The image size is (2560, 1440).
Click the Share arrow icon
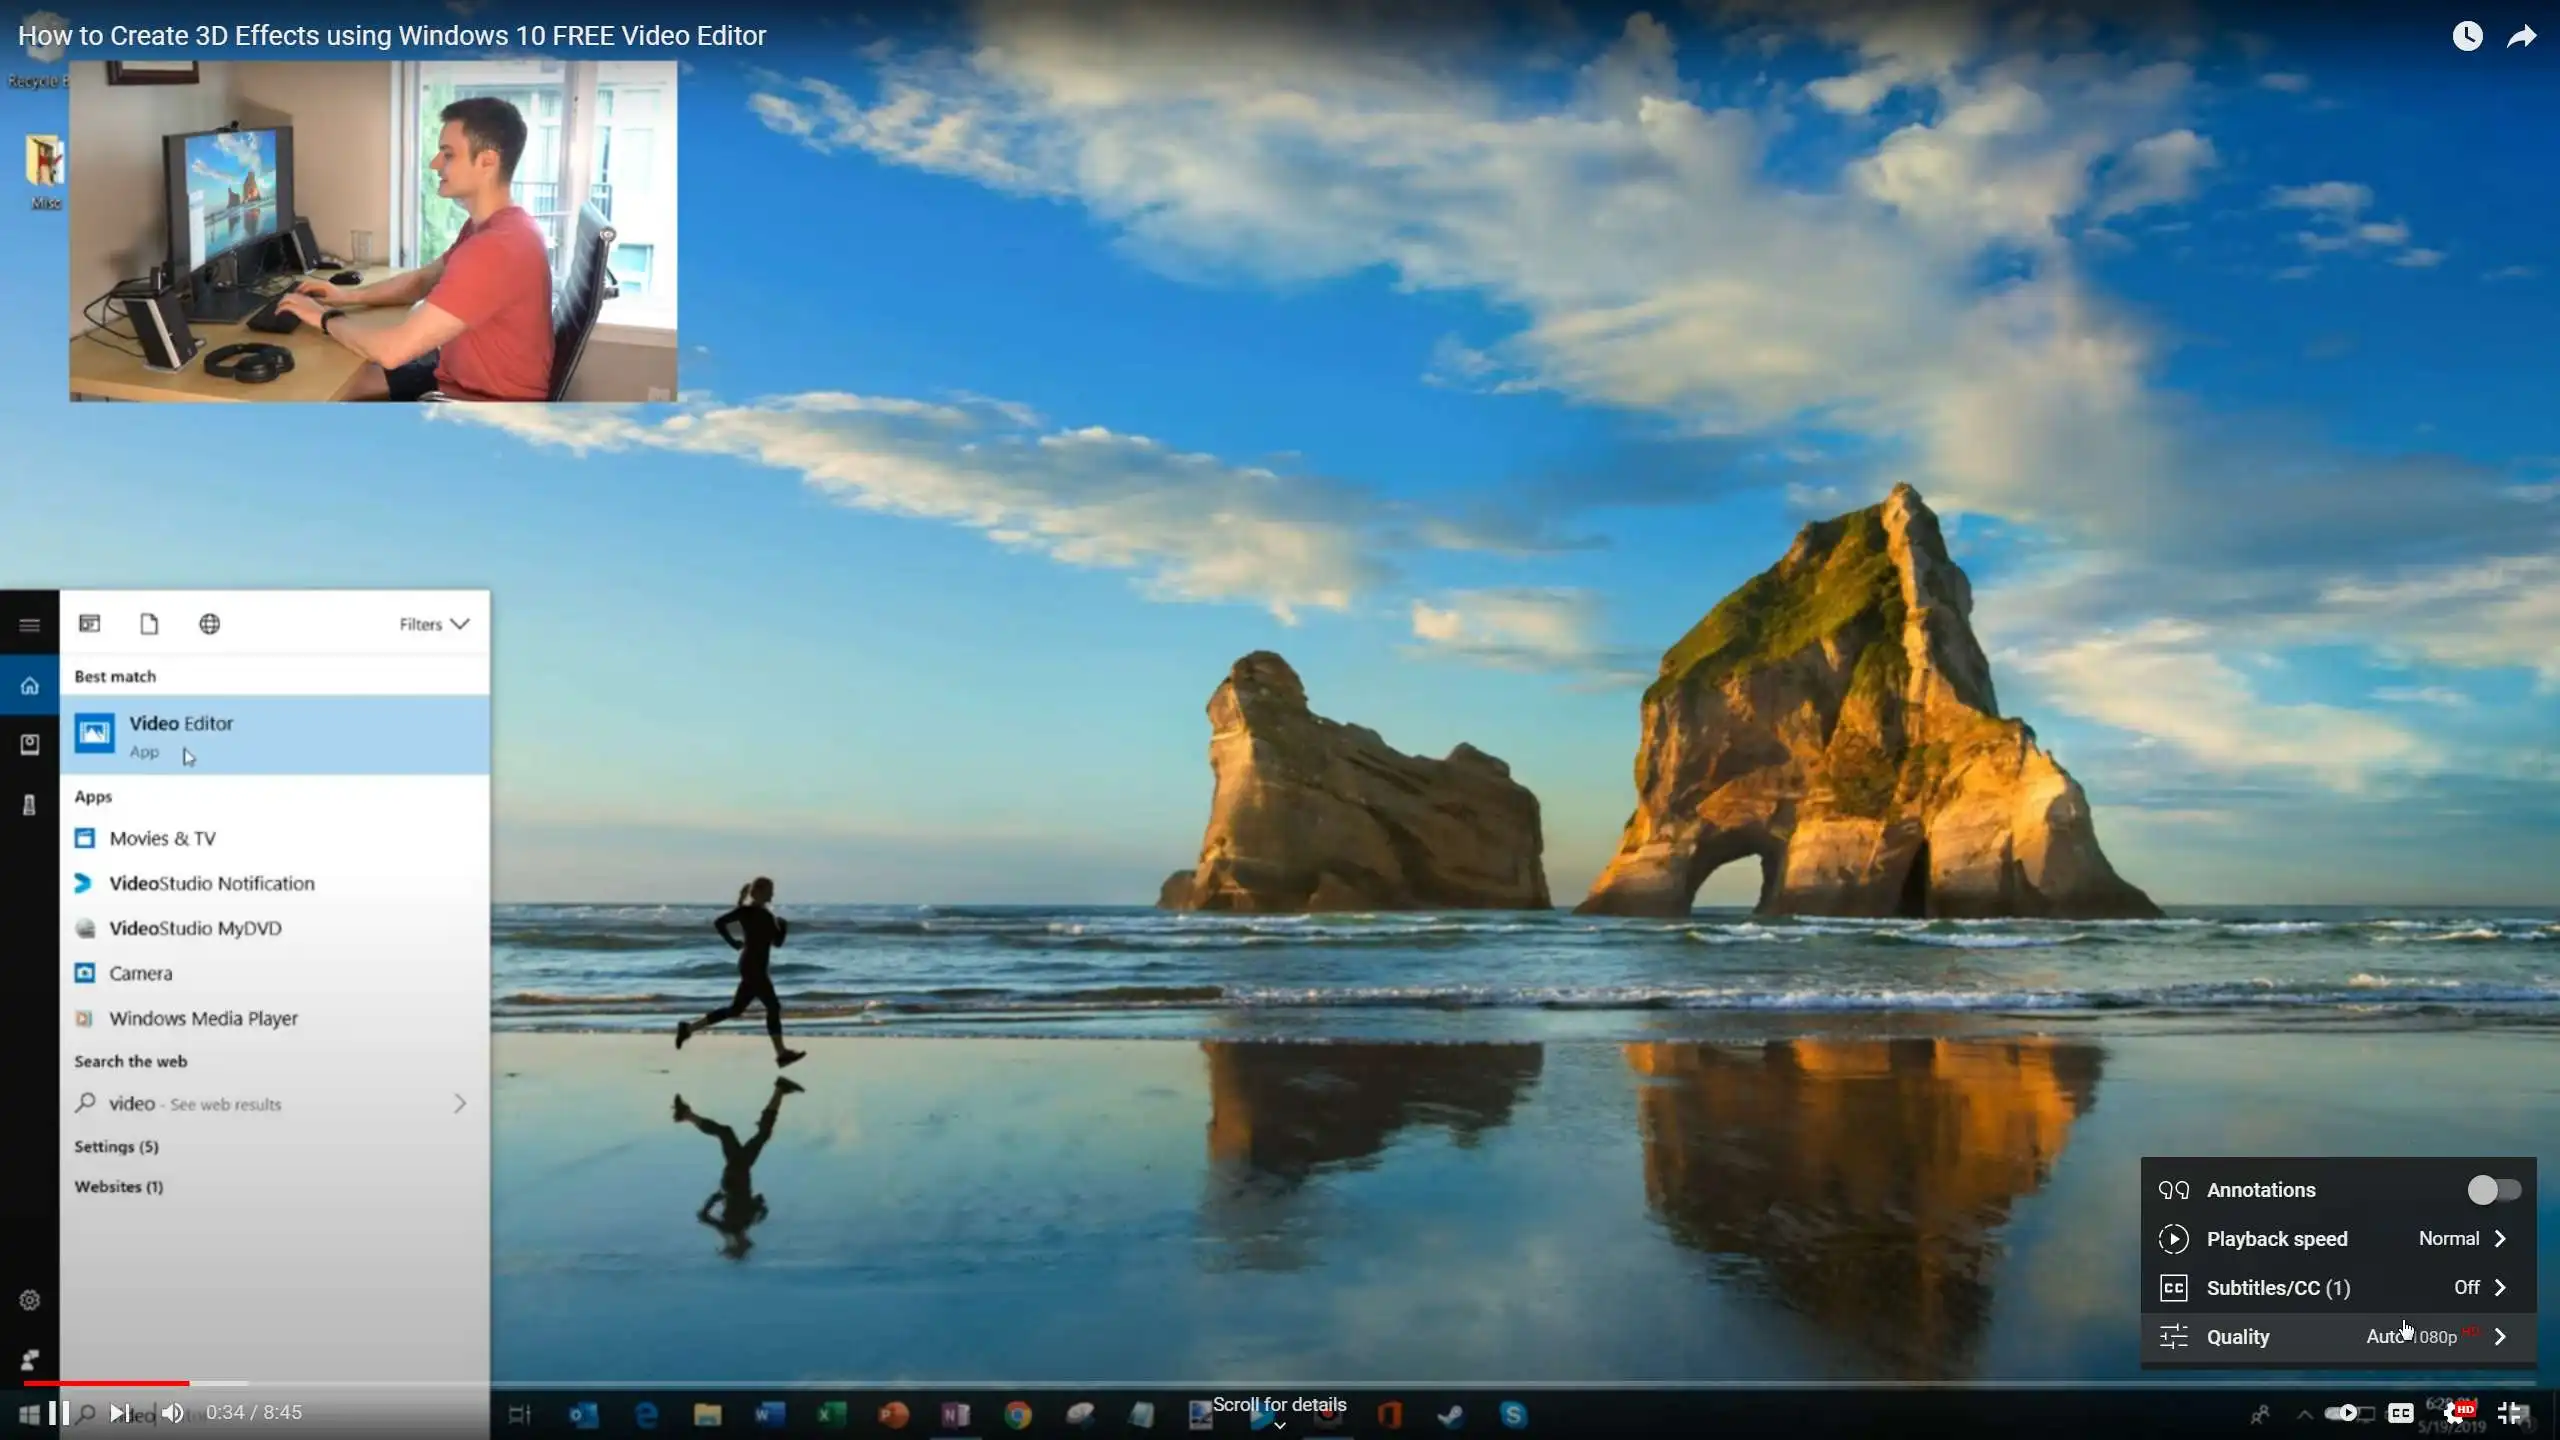[2521, 36]
